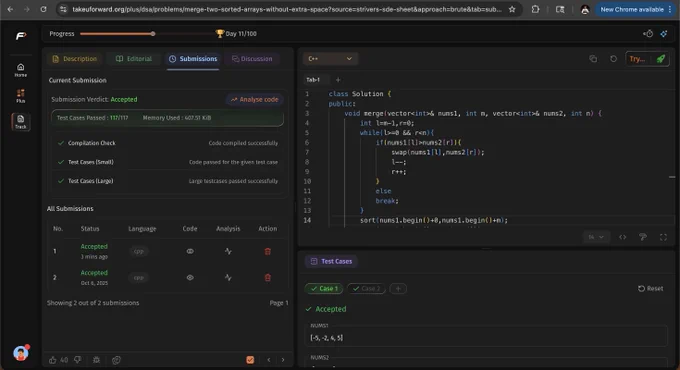The width and height of the screenshot is (680, 370).
Task: Open the Test Cases tab
Action: coord(331,261)
